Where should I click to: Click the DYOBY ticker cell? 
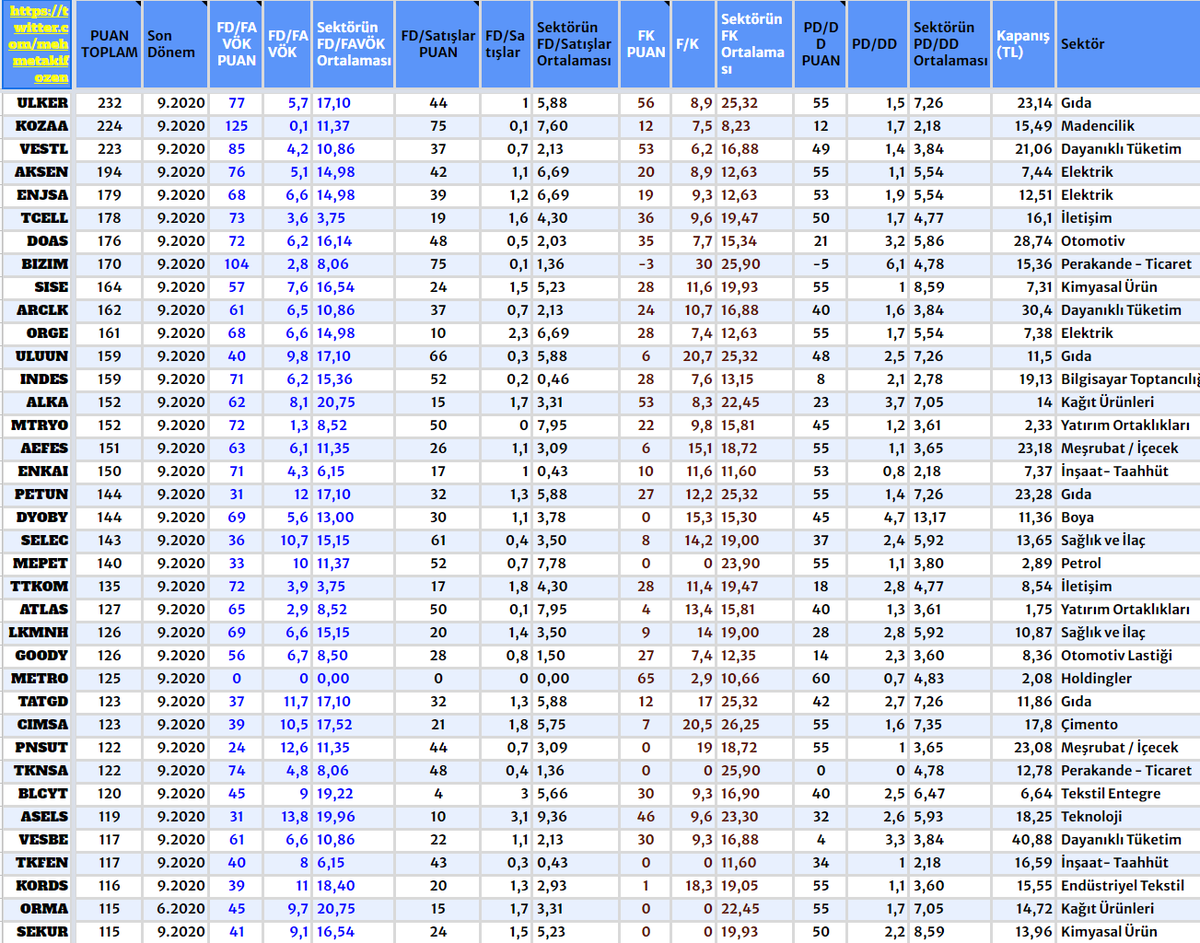pos(38,518)
